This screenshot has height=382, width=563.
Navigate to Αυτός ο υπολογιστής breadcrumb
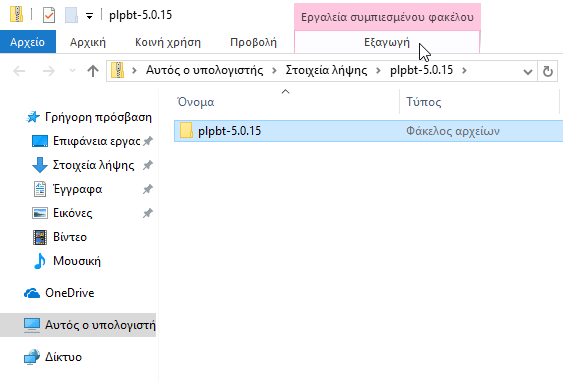pos(204,70)
